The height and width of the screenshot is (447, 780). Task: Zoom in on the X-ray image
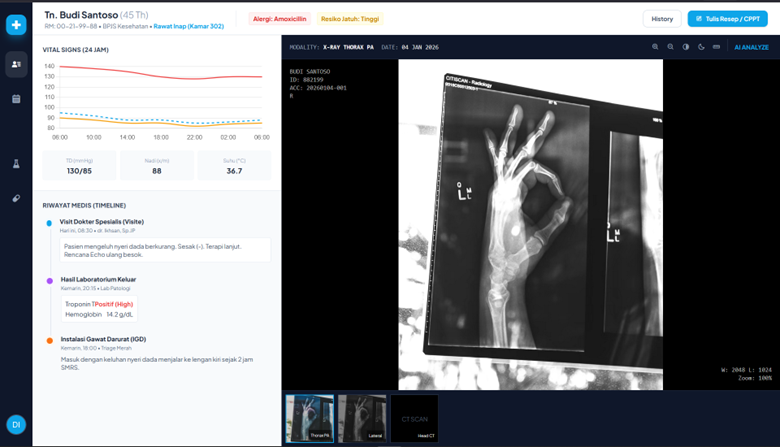tap(655, 47)
